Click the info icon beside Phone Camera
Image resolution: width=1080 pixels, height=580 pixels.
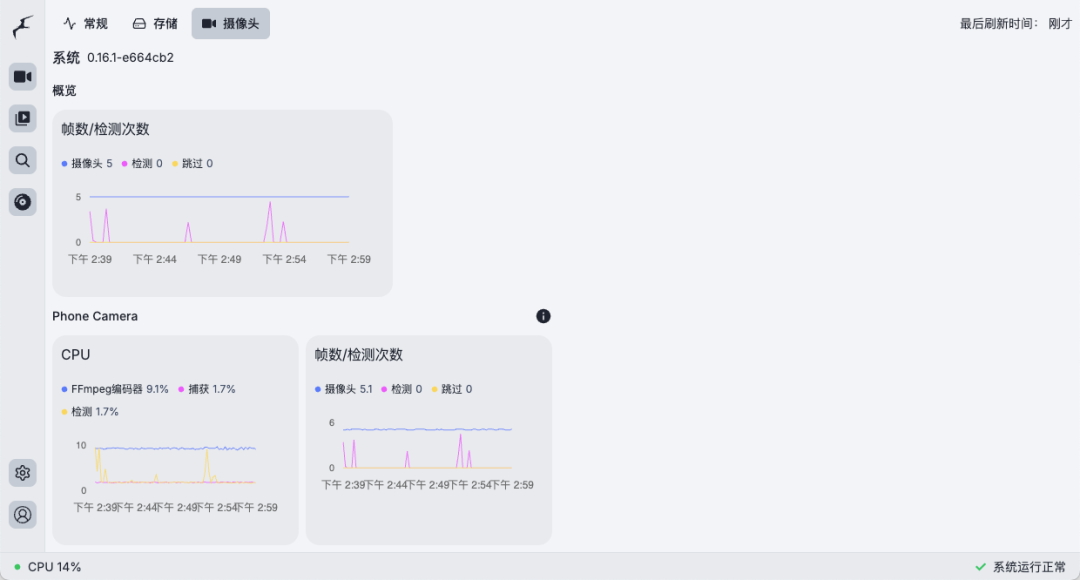(543, 316)
